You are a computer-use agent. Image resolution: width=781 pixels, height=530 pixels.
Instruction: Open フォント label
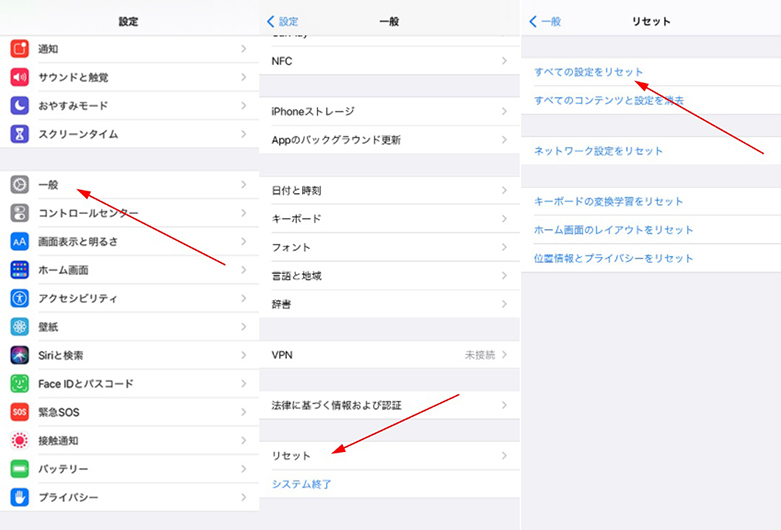[291, 247]
